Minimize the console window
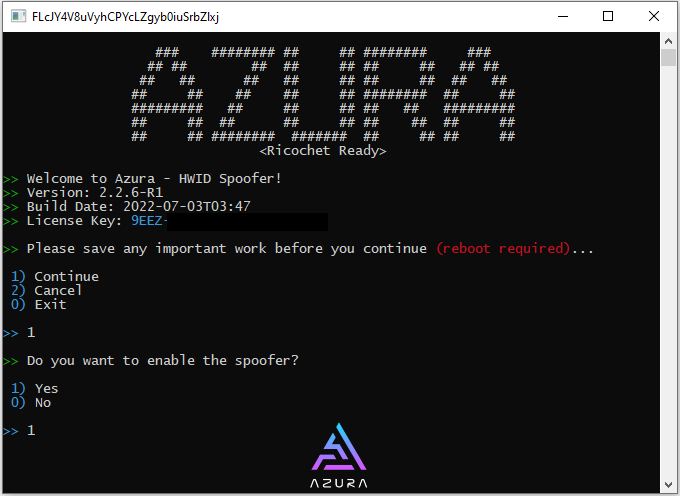Image resolution: width=680 pixels, height=496 pixels. [x=563, y=16]
